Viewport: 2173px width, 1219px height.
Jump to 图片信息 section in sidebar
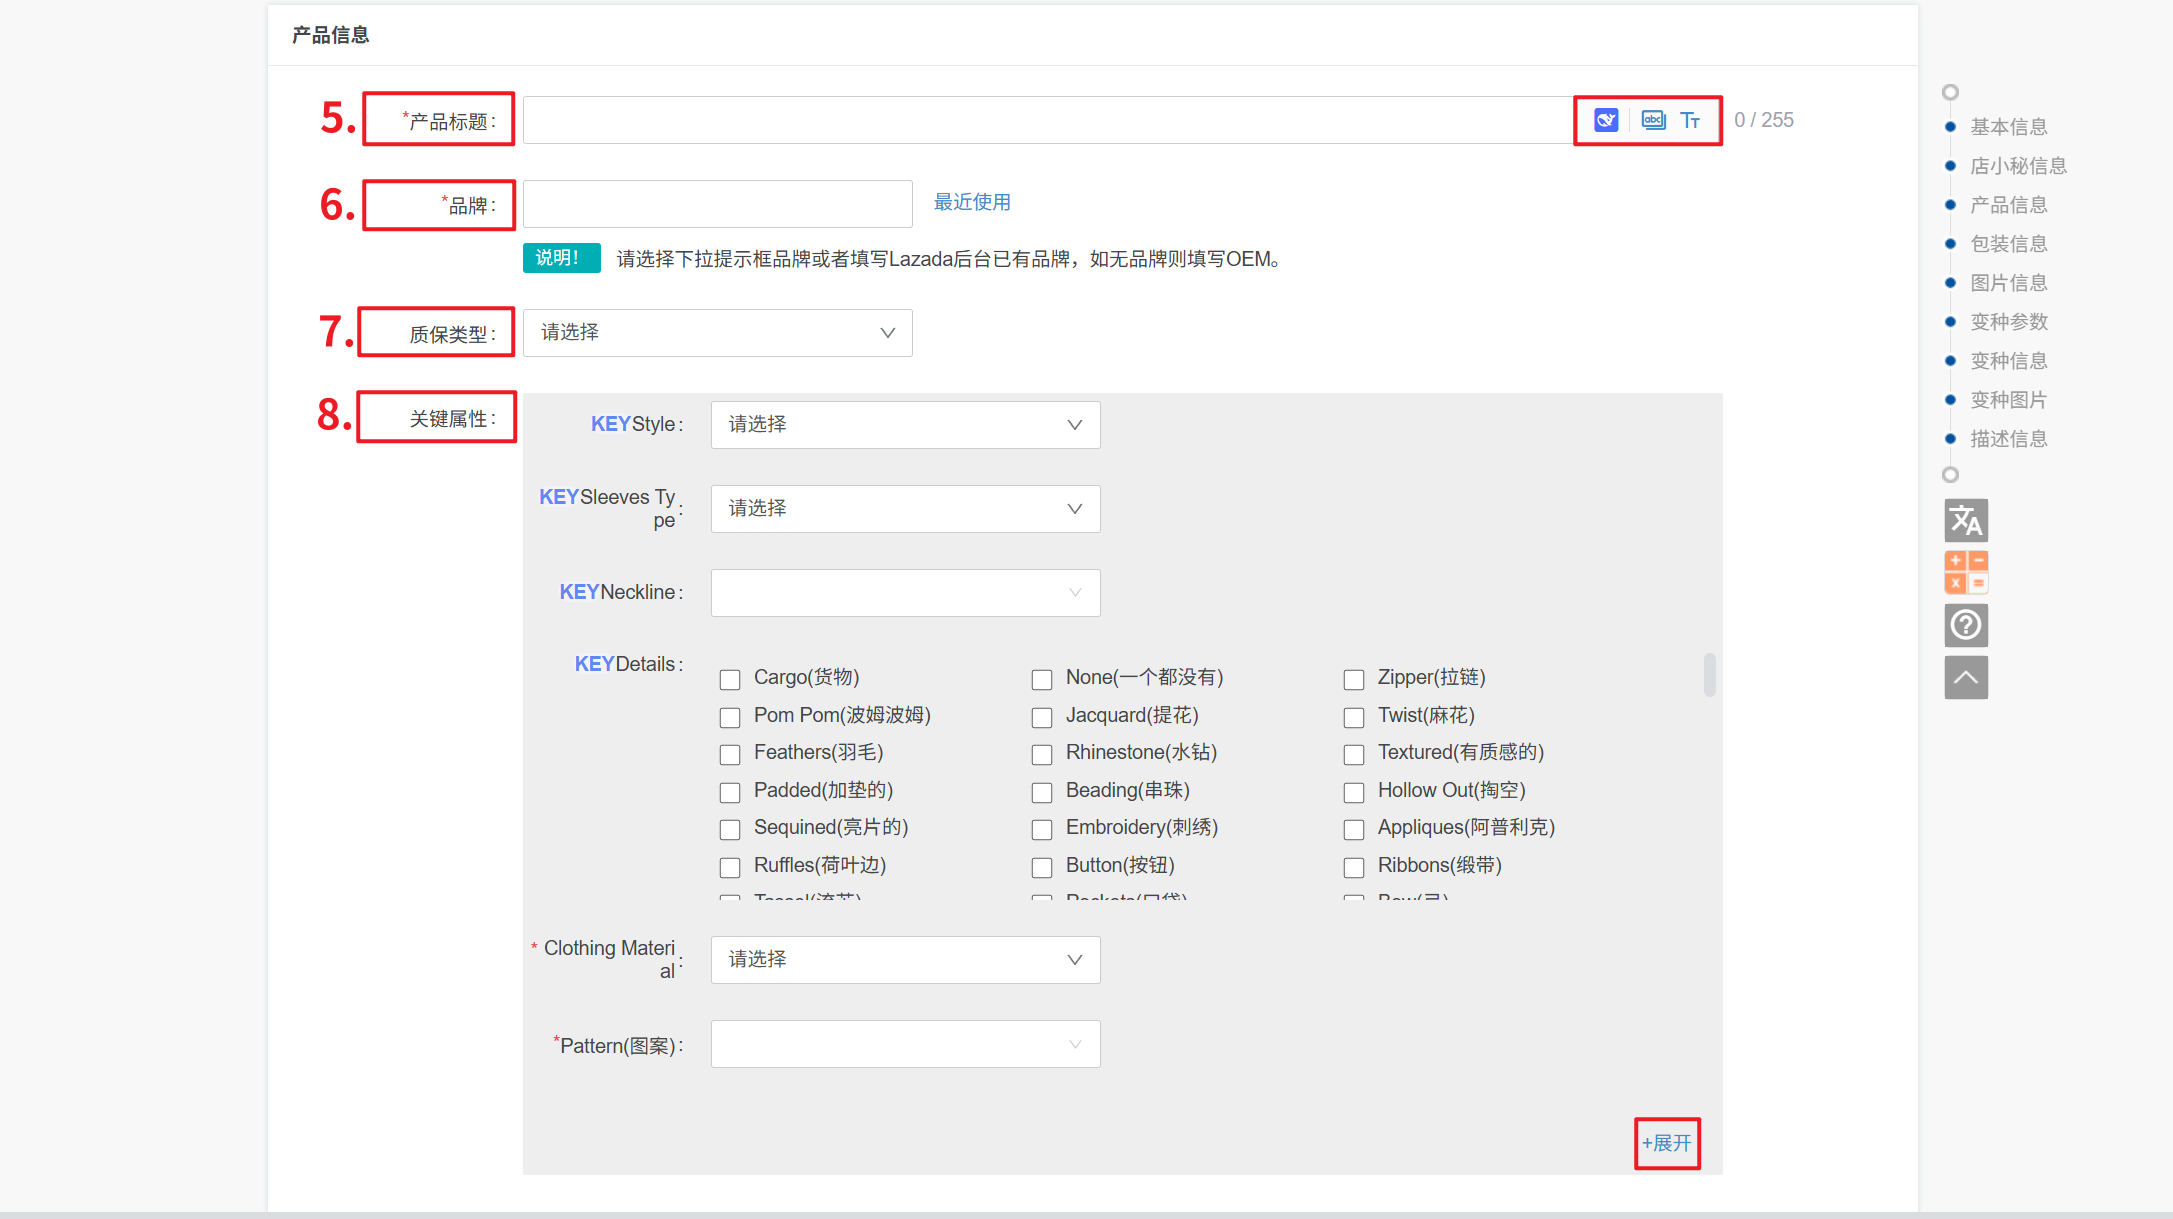pos(2008,283)
